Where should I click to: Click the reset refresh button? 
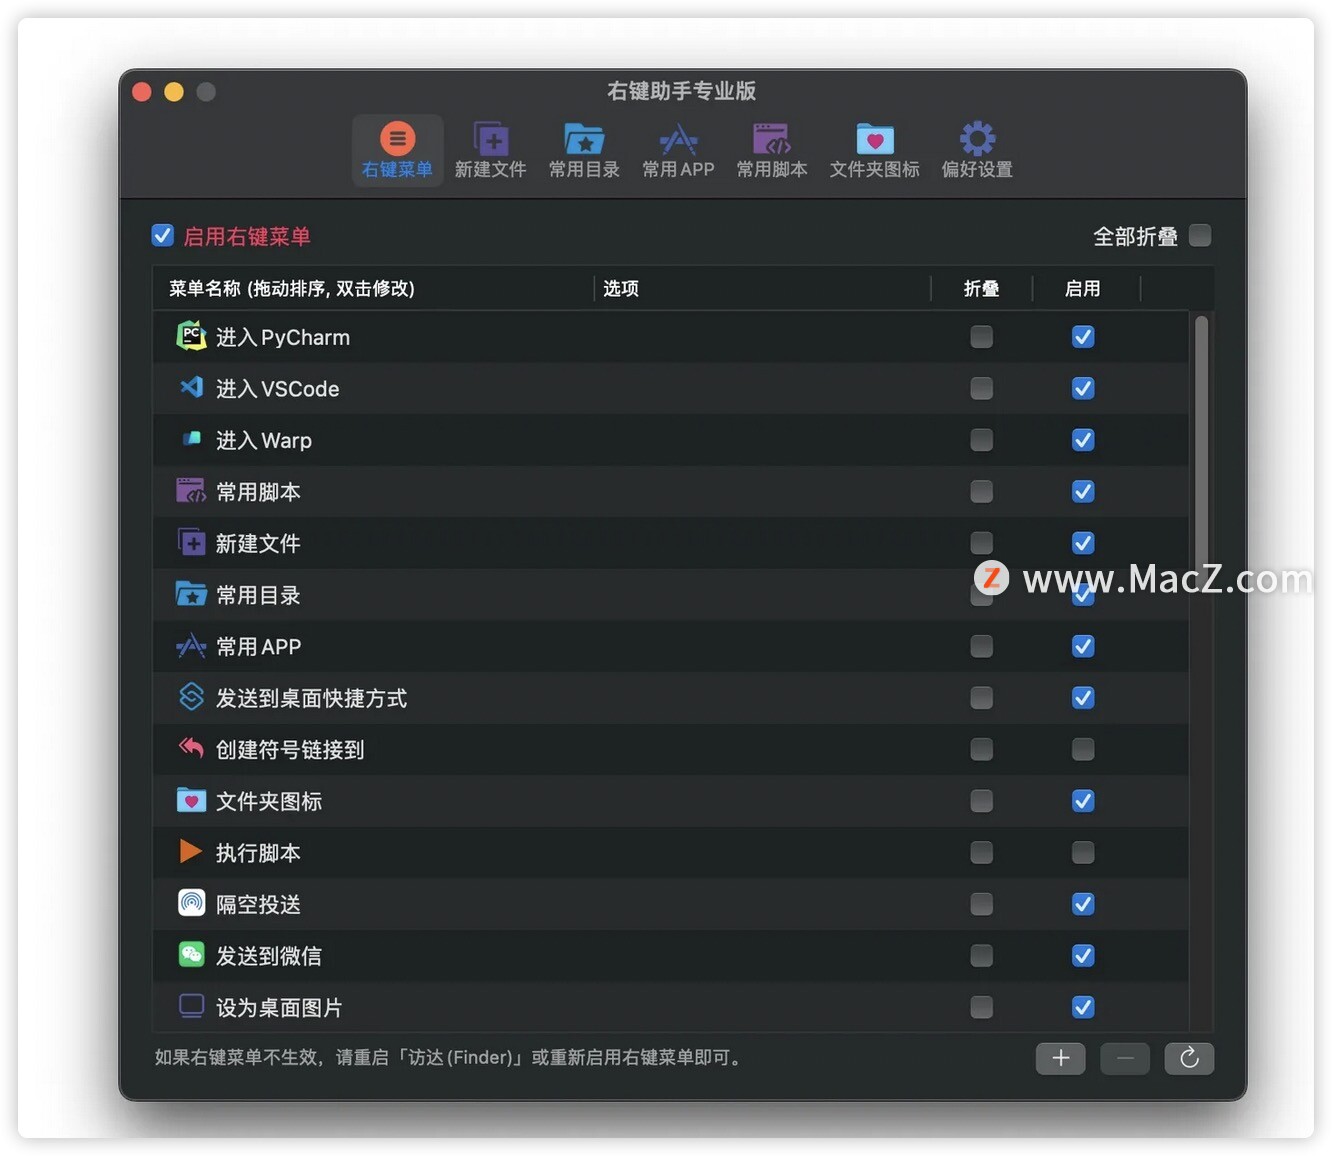pos(1189,1058)
